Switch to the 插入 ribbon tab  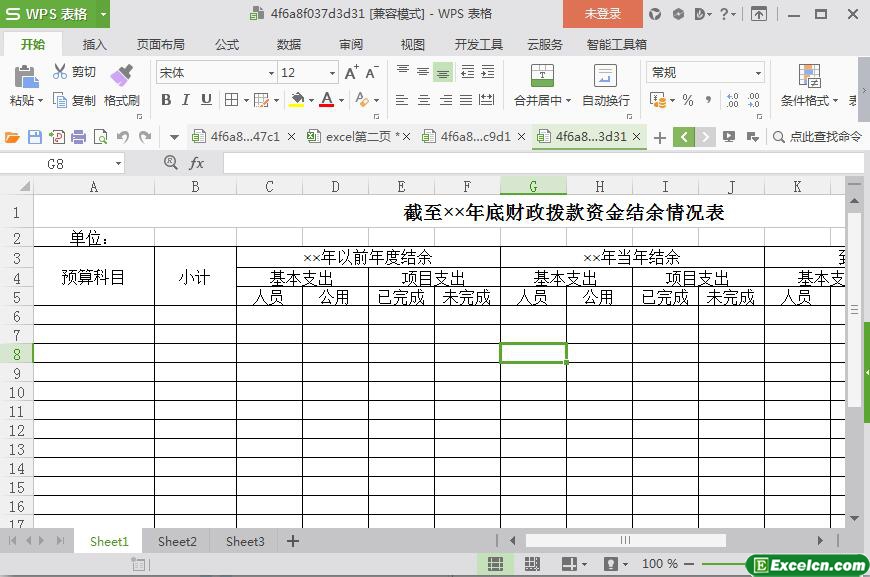coord(94,45)
